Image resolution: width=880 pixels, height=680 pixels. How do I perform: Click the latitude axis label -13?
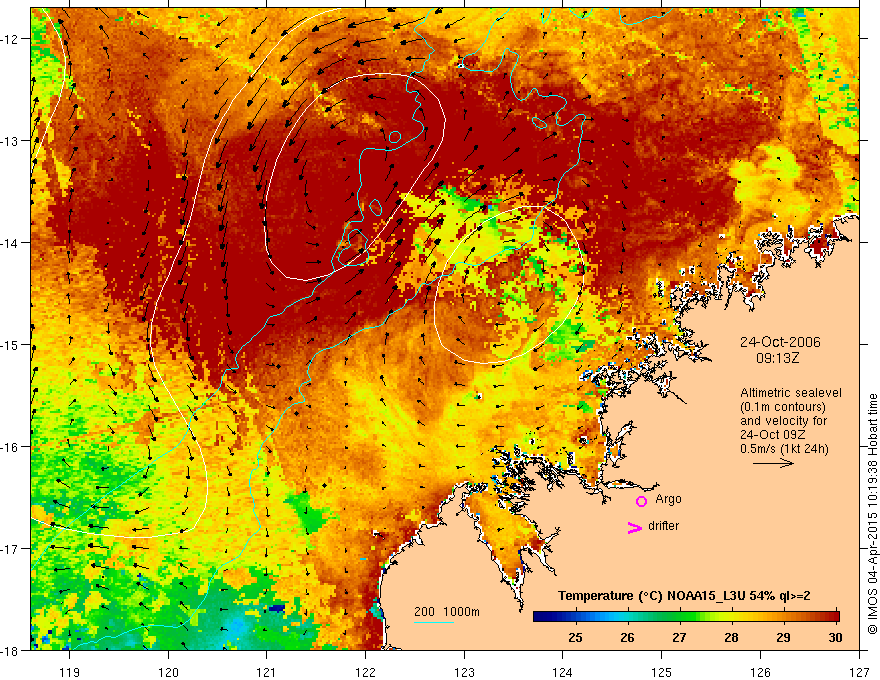click(10, 141)
